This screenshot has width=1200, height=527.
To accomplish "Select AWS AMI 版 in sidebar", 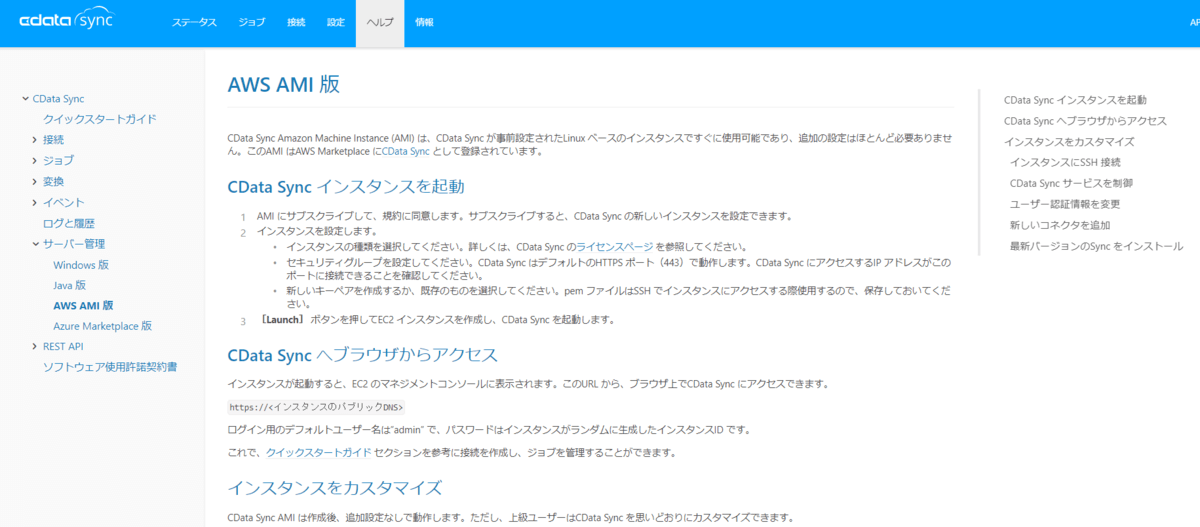I will (x=83, y=305).
